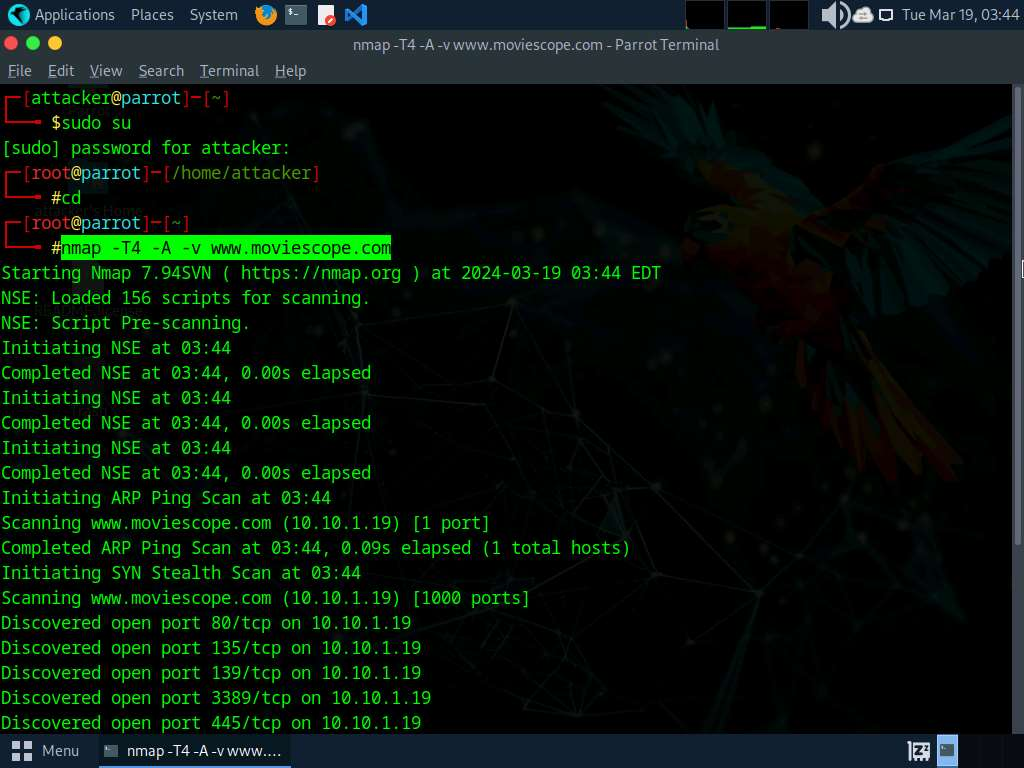Click the bottom-panel Menu button
Image resolution: width=1024 pixels, height=768 pixels.
click(46, 750)
